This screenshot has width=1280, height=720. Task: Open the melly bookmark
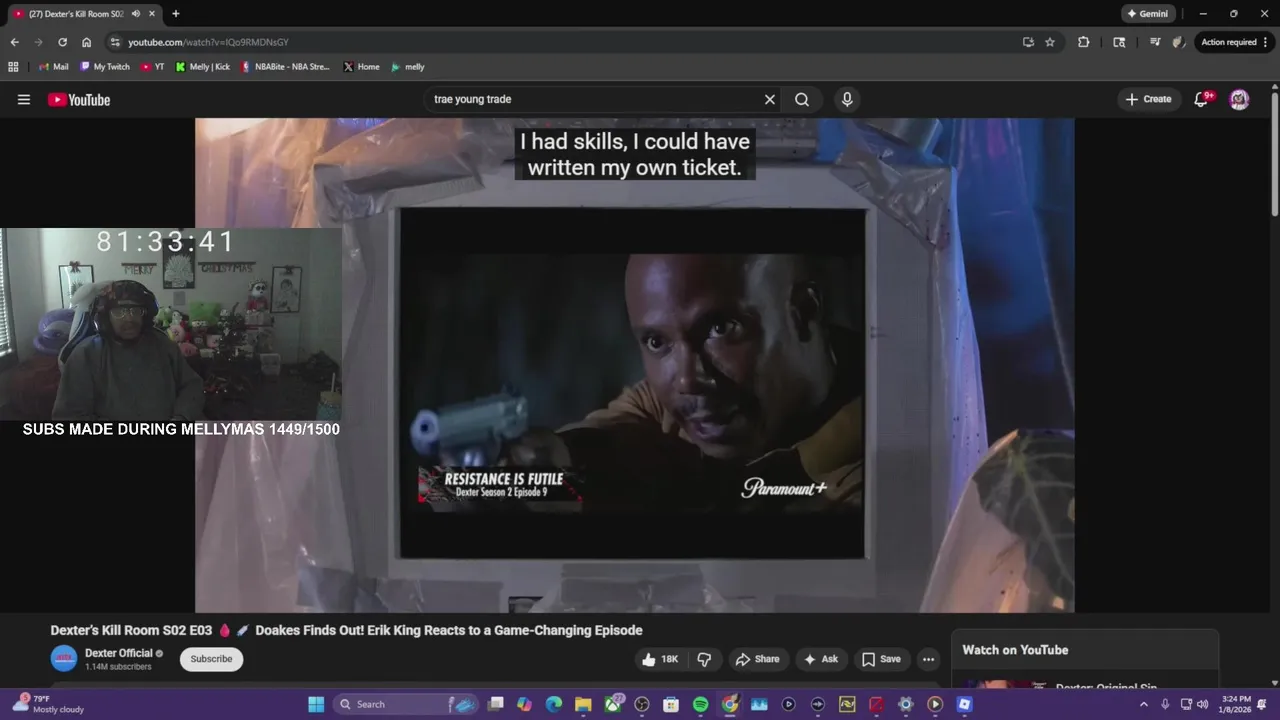point(408,67)
